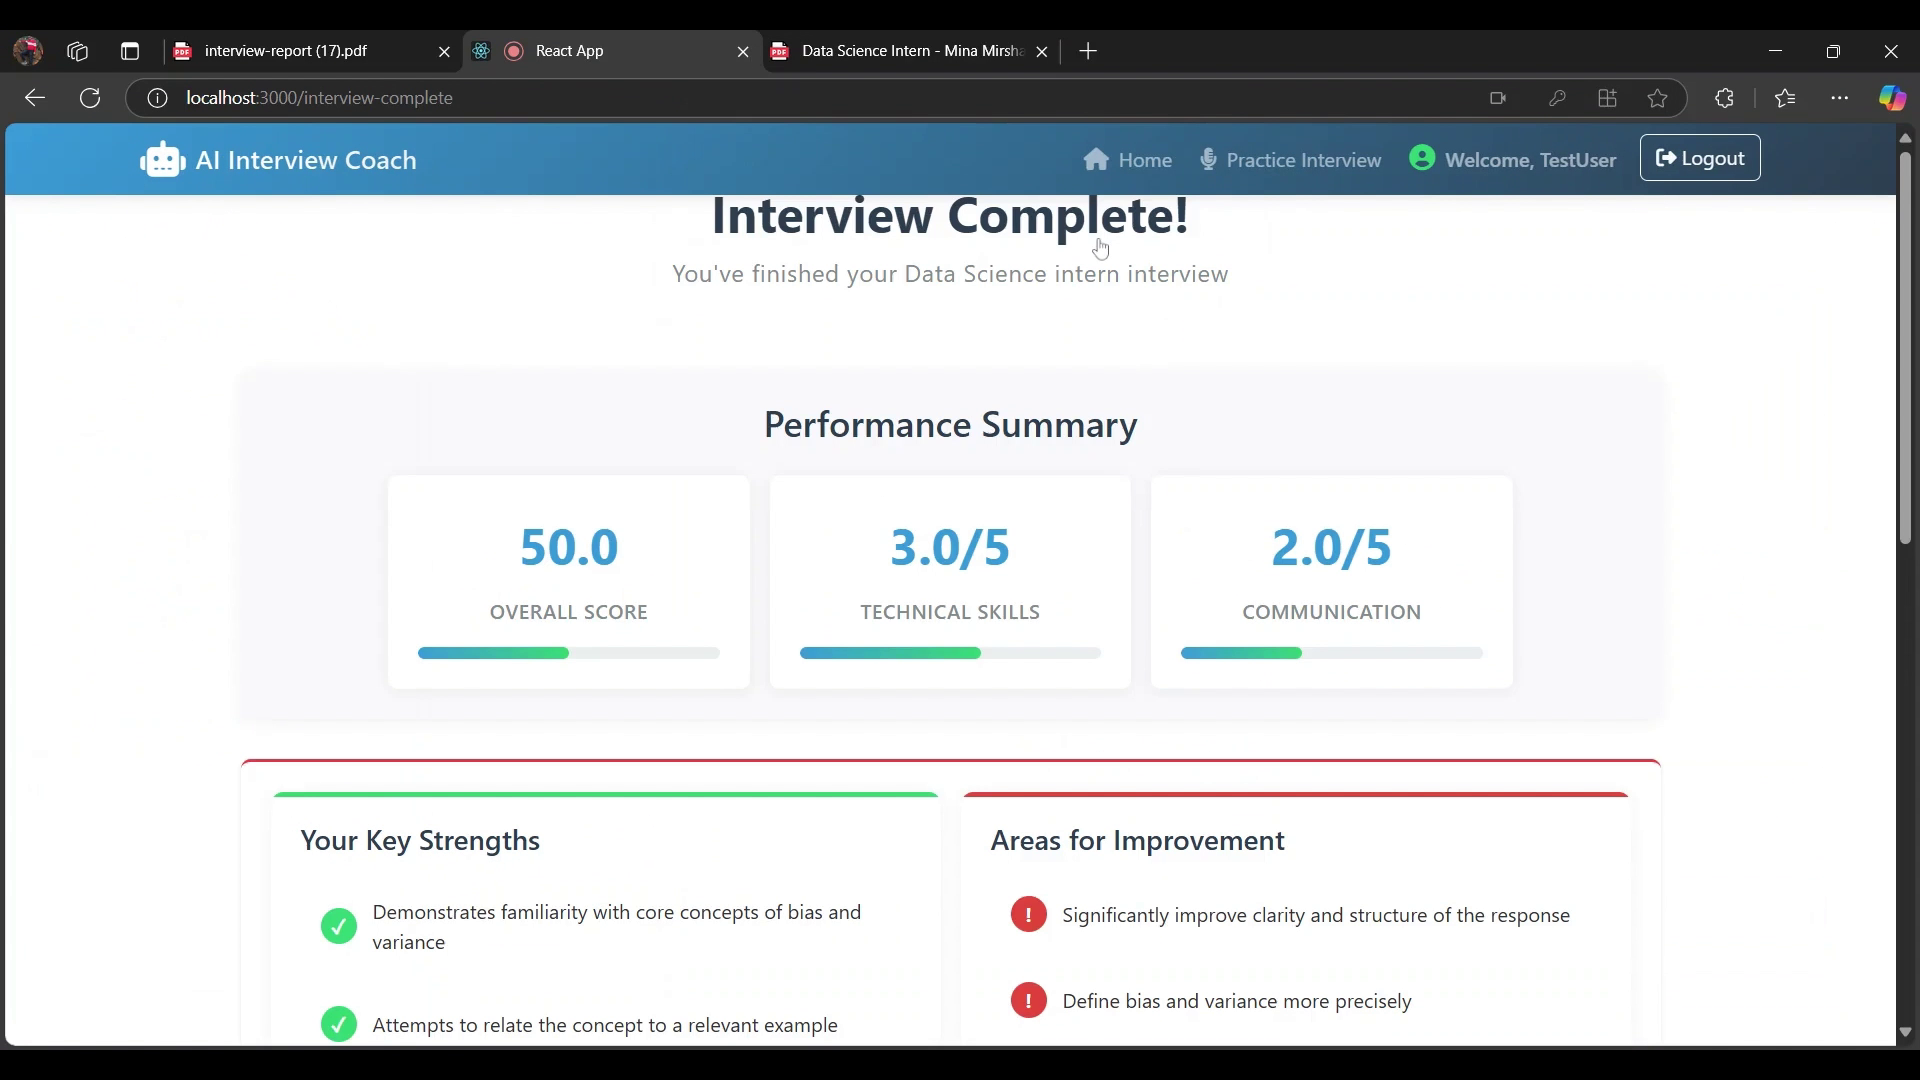This screenshot has height=1080, width=1920.
Task: Open the browser Extensions puzzle icon
Action: (1724, 98)
